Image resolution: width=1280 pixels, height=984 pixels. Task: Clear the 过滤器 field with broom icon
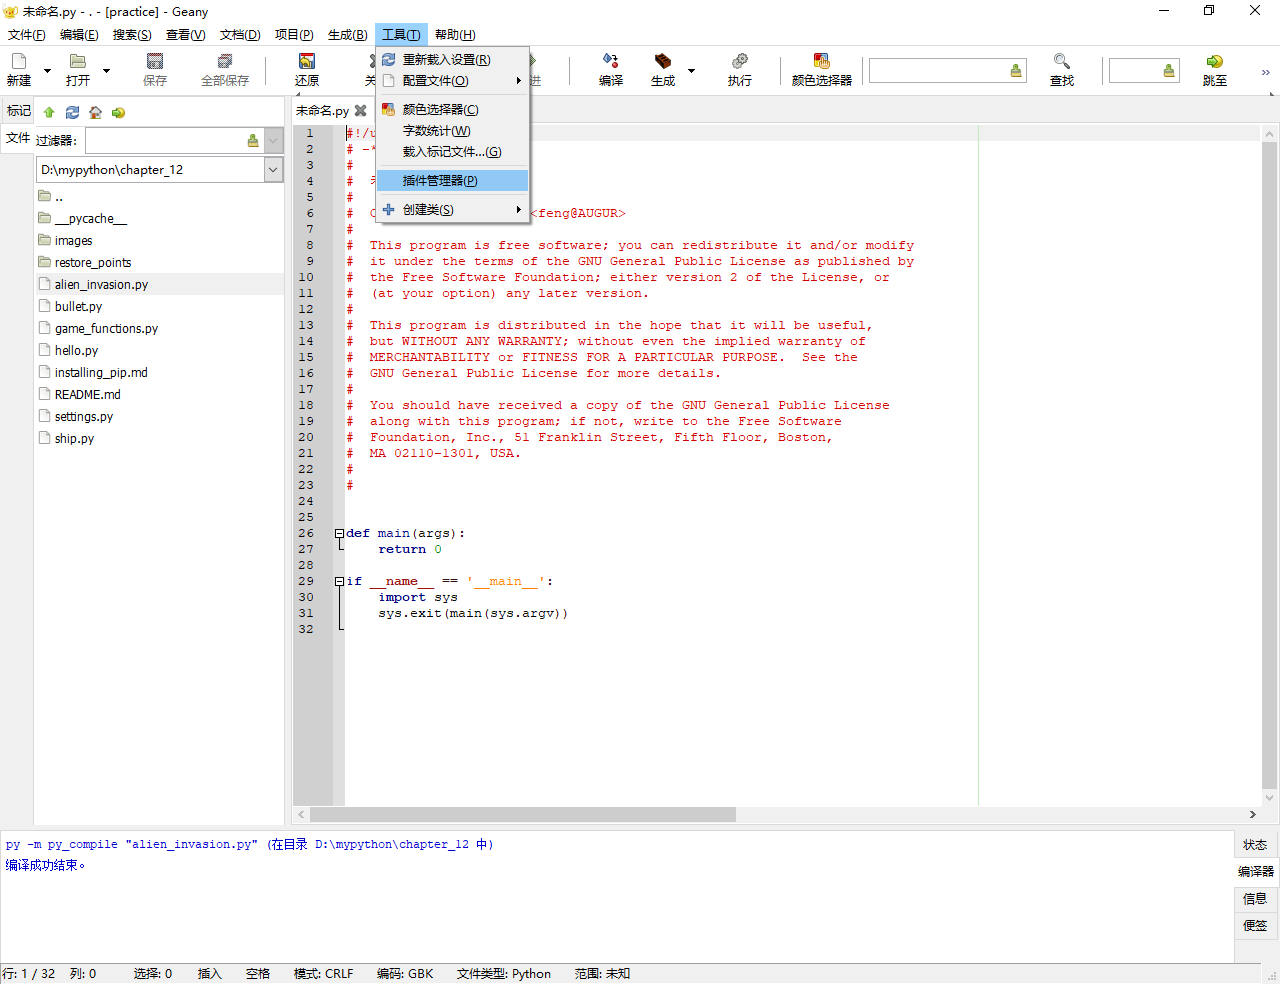pos(253,141)
